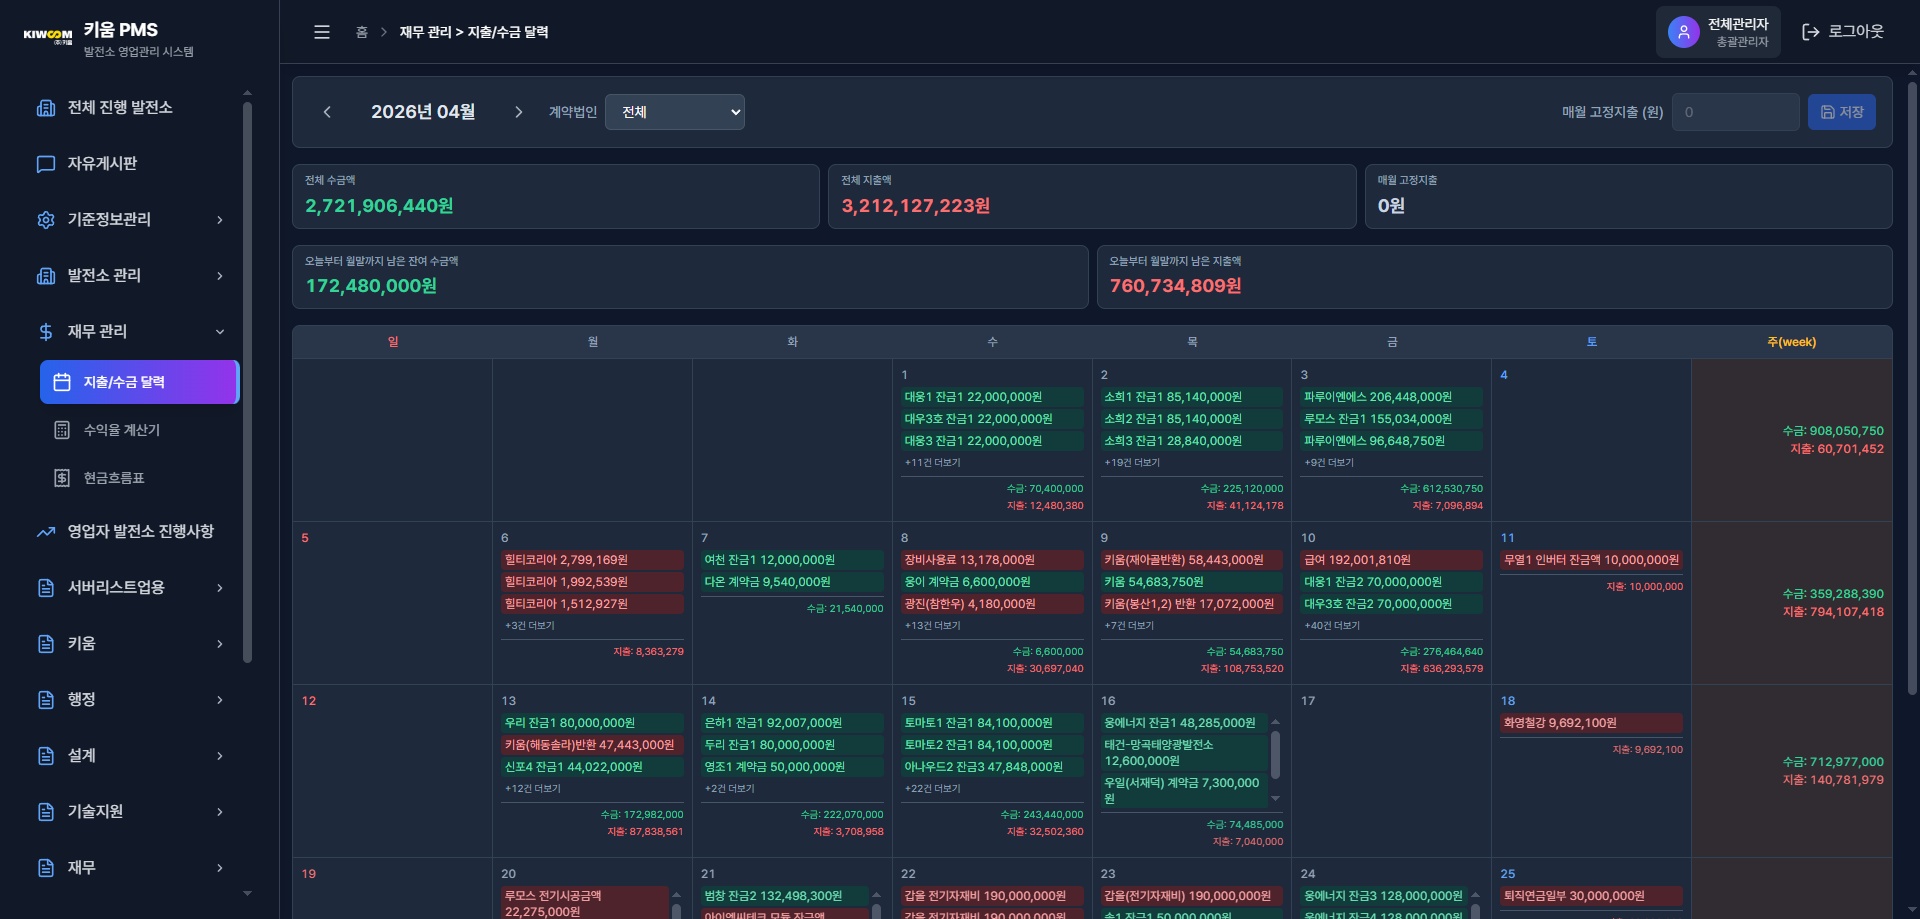
Task: Expand the 설계 menu chevron
Action: [x=220, y=756]
